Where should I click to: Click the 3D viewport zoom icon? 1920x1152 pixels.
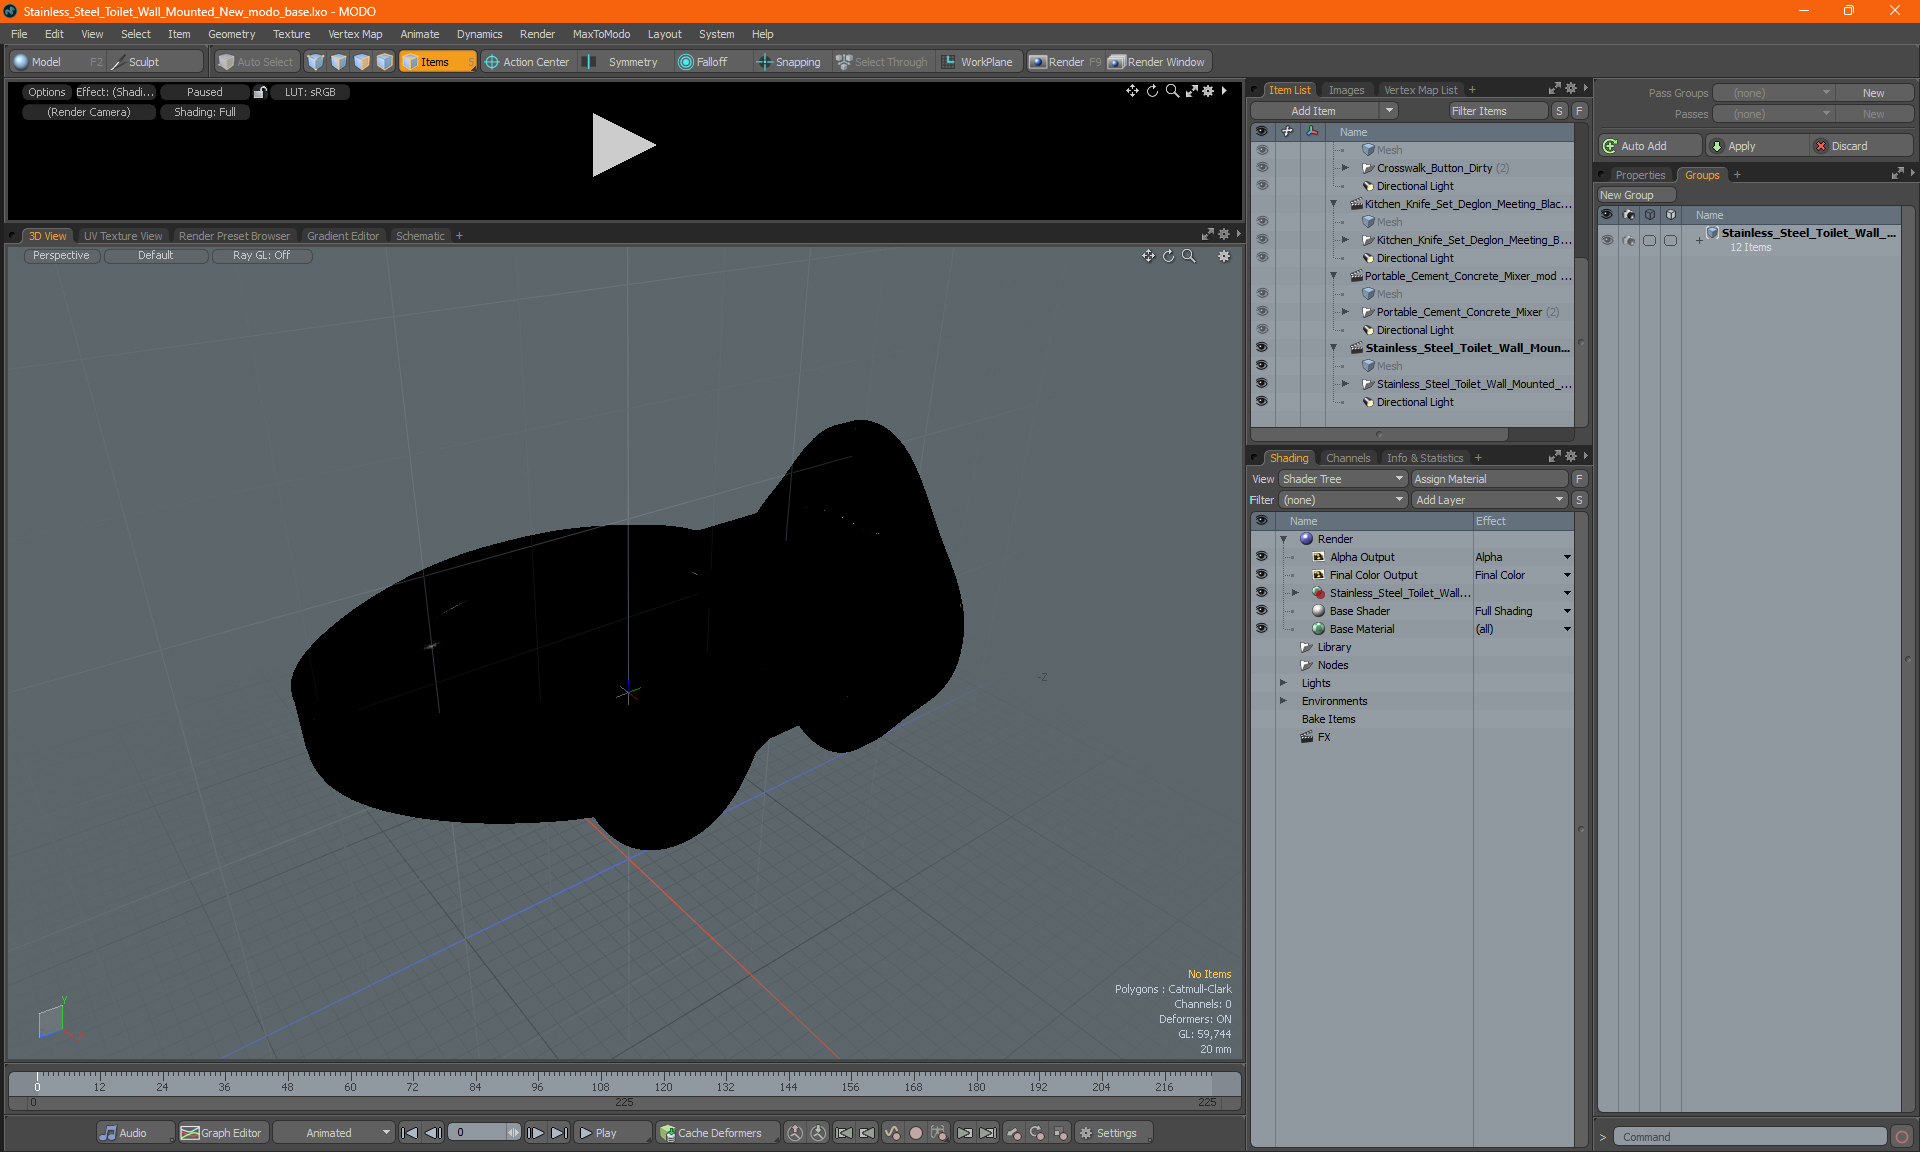coord(1189,256)
